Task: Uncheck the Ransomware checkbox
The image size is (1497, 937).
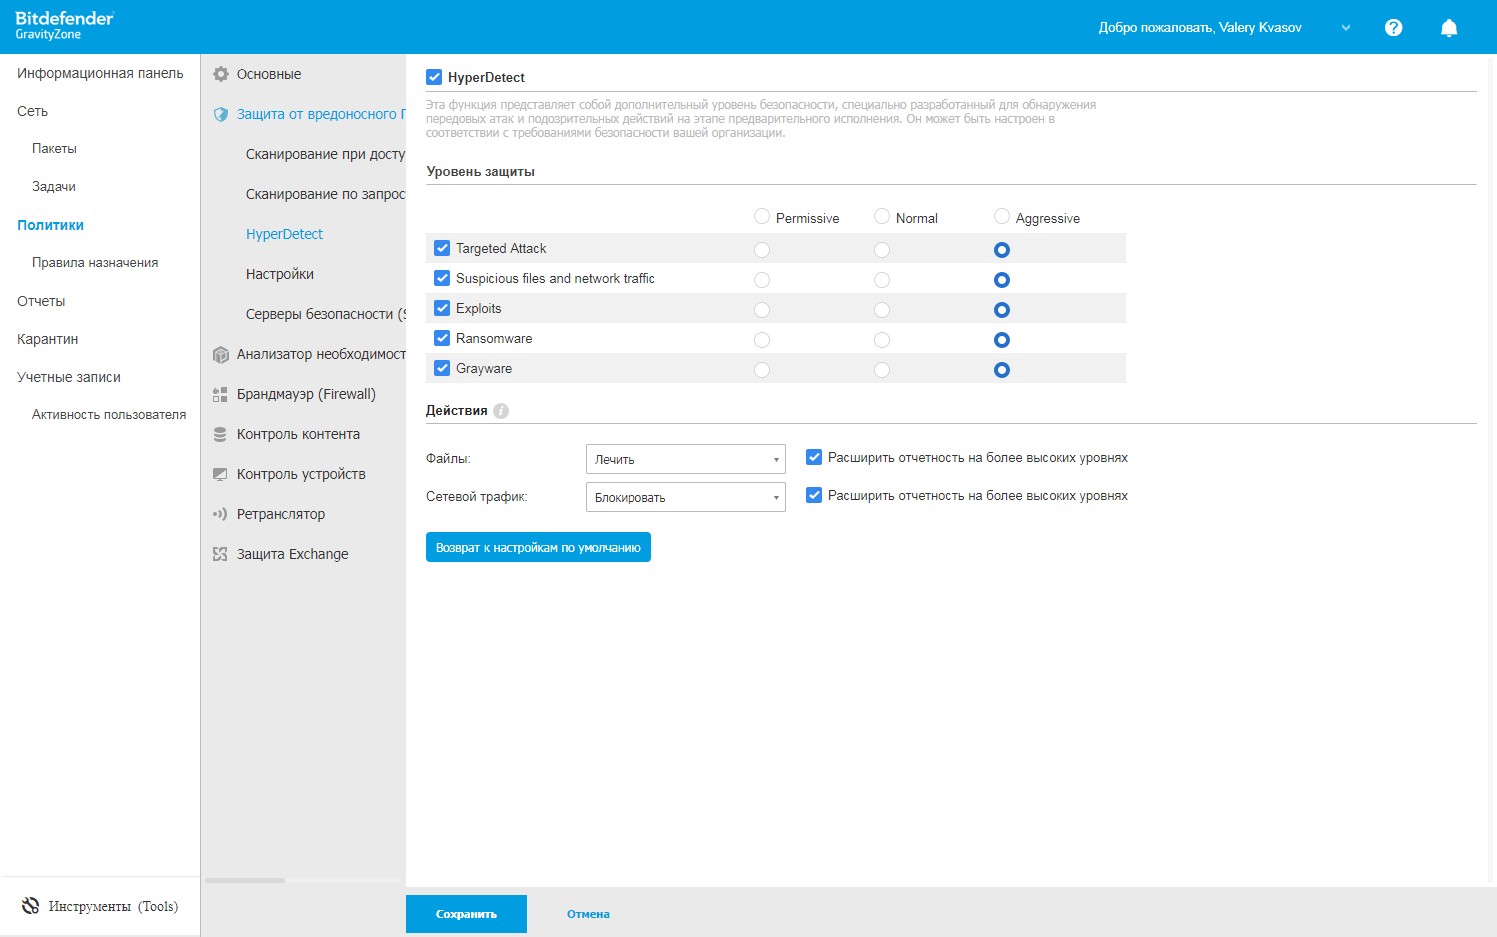Action: coord(442,338)
